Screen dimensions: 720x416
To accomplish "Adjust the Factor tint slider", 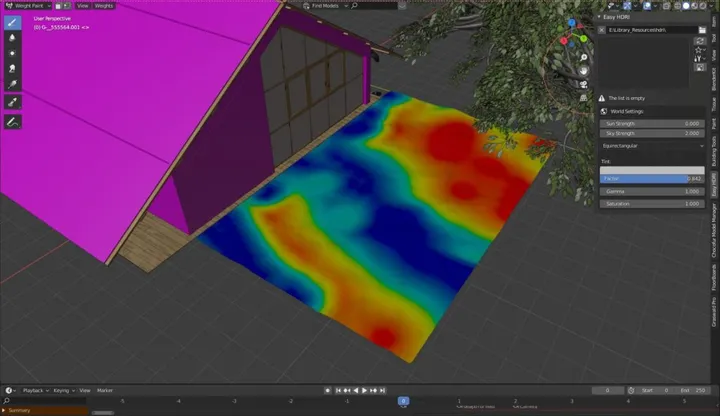I will pos(652,179).
